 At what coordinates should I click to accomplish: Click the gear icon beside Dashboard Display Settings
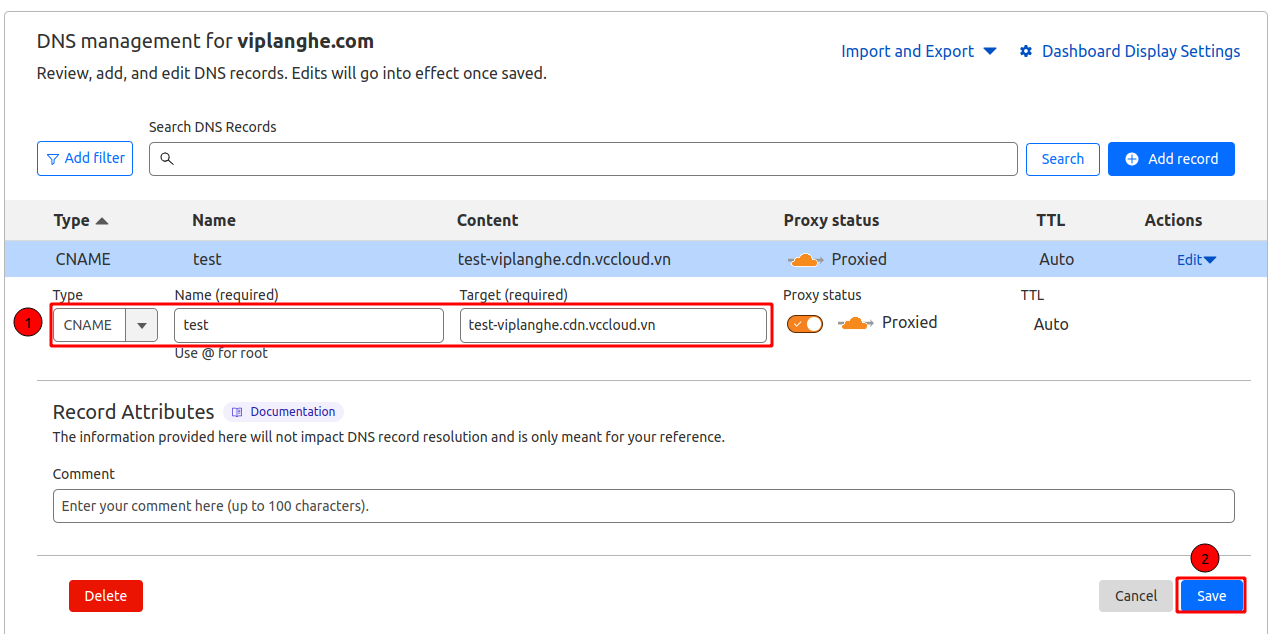tap(1026, 51)
